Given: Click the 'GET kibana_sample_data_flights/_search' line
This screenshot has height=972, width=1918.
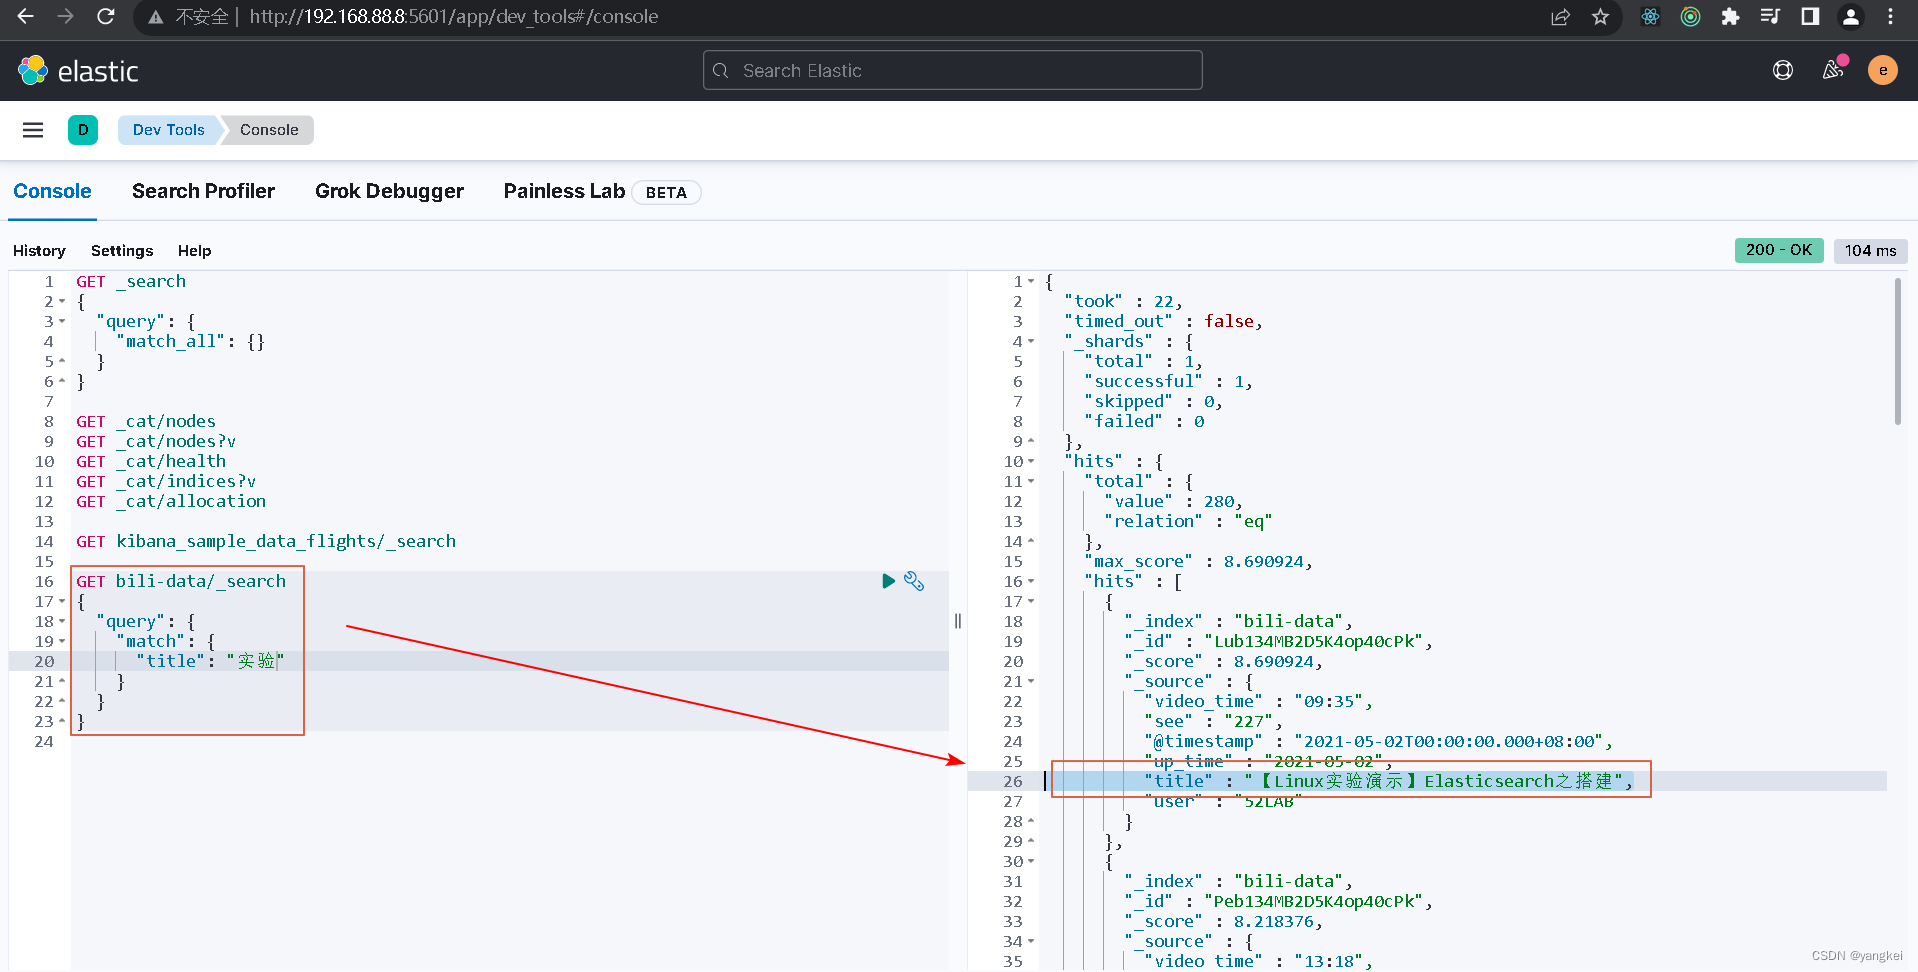Looking at the screenshot, I should tap(266, 541).
